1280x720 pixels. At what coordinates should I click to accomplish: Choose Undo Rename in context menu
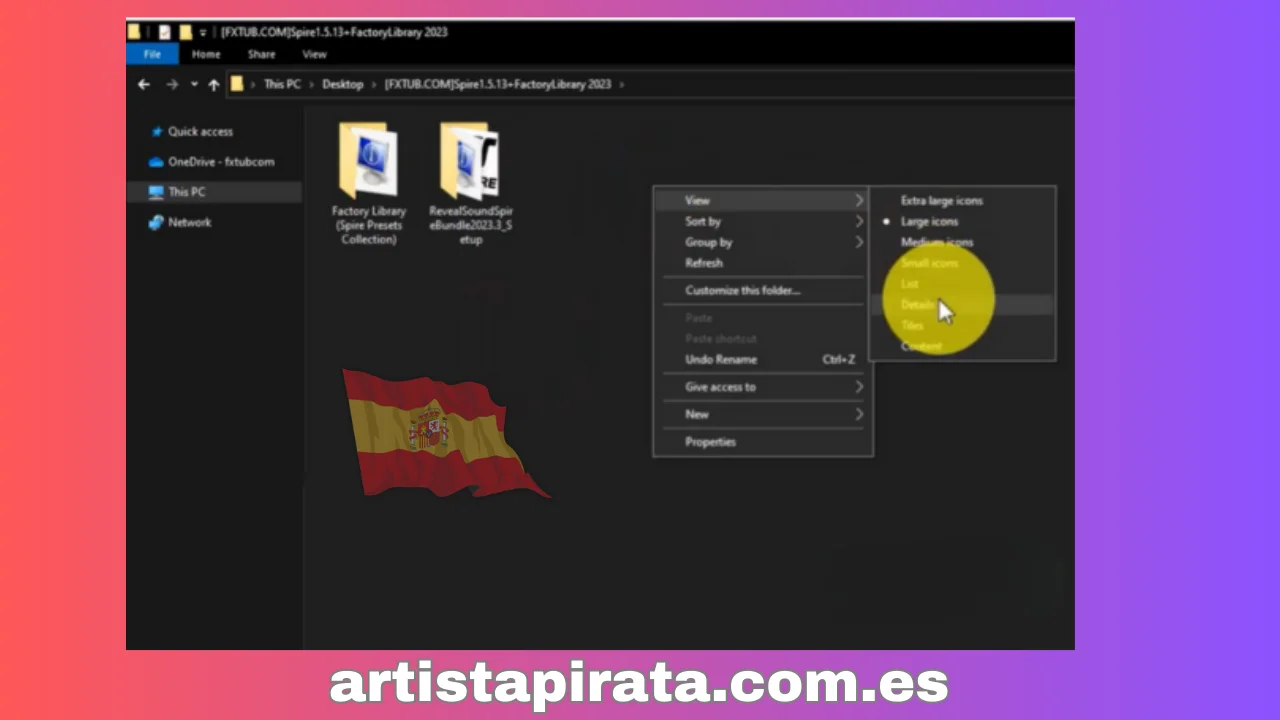762,360
